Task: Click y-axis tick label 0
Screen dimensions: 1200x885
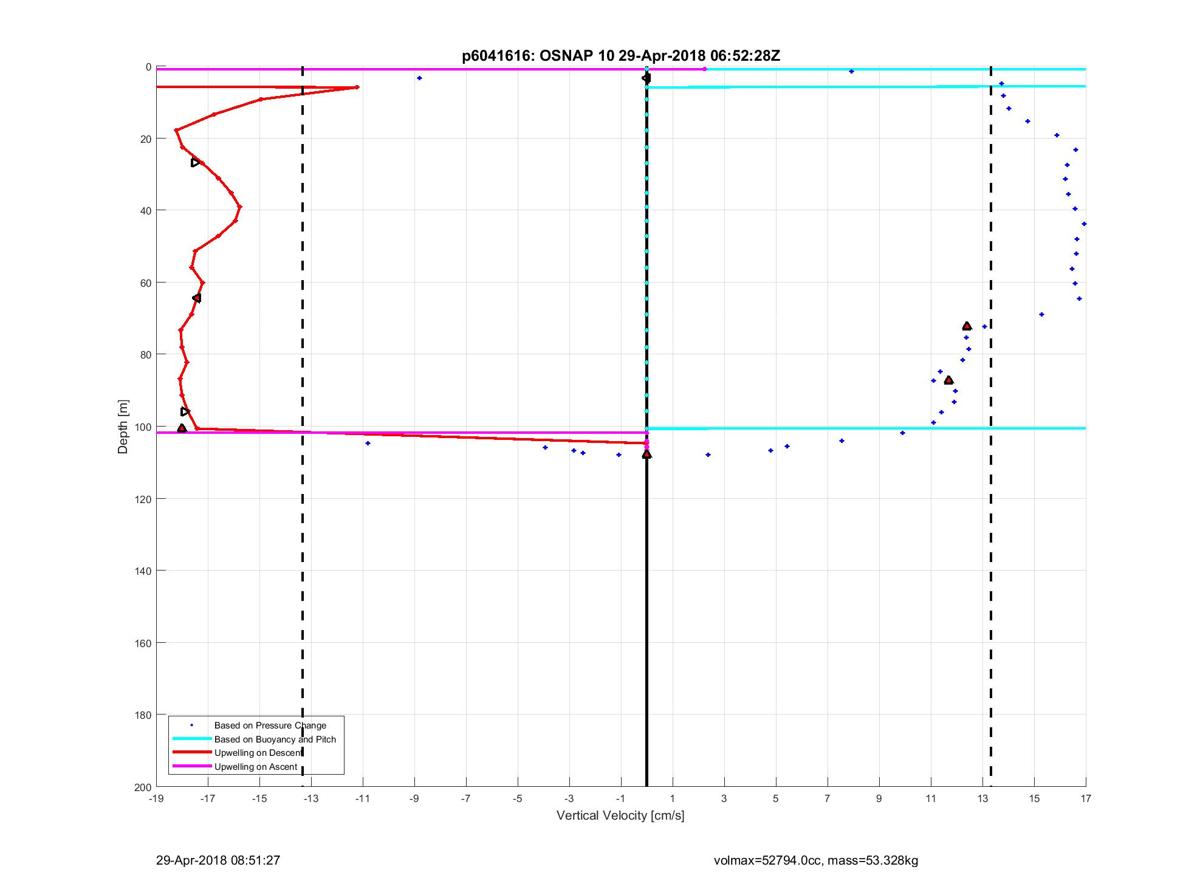Action: [x=148, y=67]
